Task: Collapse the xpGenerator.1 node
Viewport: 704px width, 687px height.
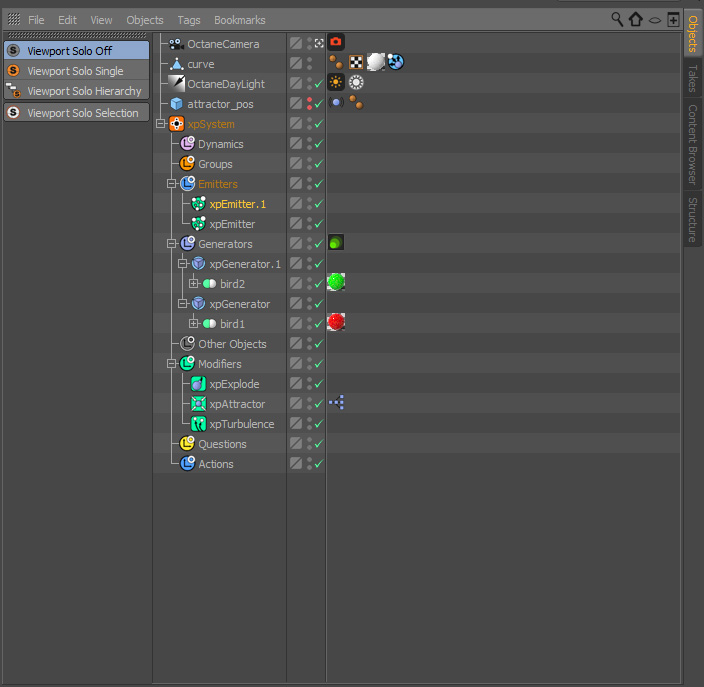Action: click(182, 264)
